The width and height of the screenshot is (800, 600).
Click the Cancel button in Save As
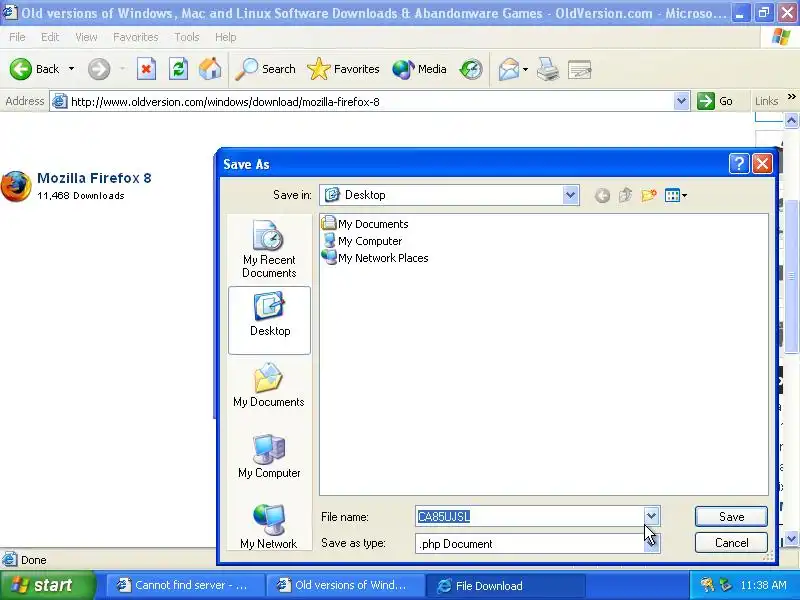[731, 542]
